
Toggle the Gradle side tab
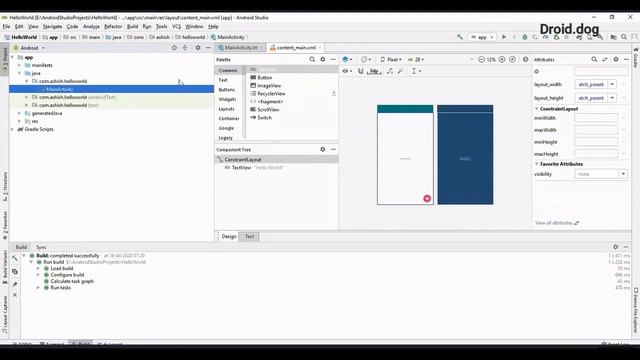tap(636, 58)
